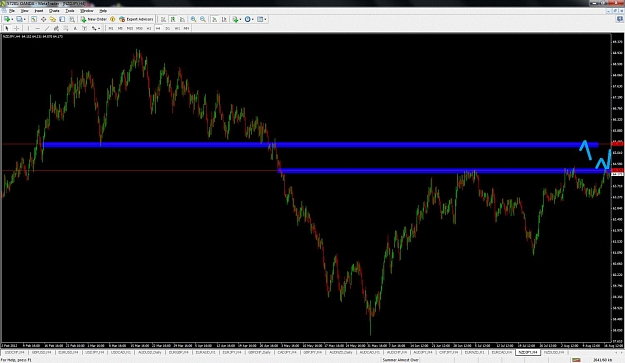Expand the Arrows tool dropdown

pyautogui.click(x=99, y=28)
